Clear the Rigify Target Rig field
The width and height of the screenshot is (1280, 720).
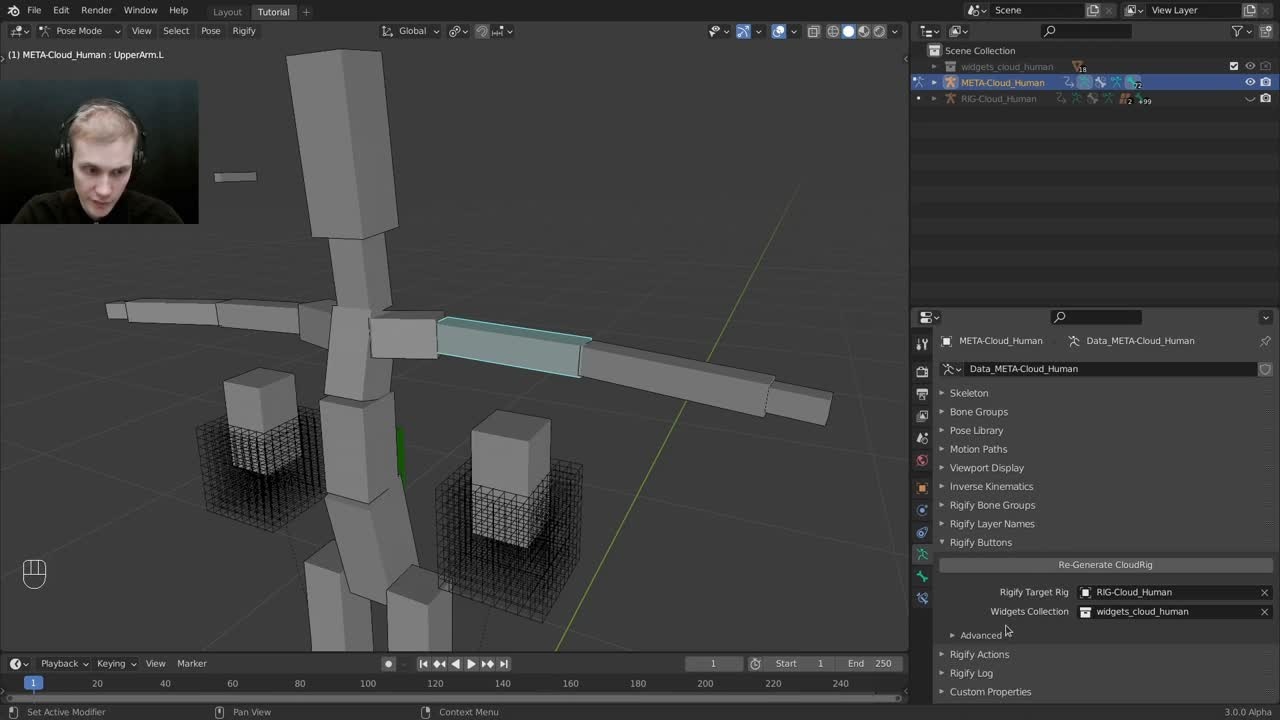(1264, 592)
